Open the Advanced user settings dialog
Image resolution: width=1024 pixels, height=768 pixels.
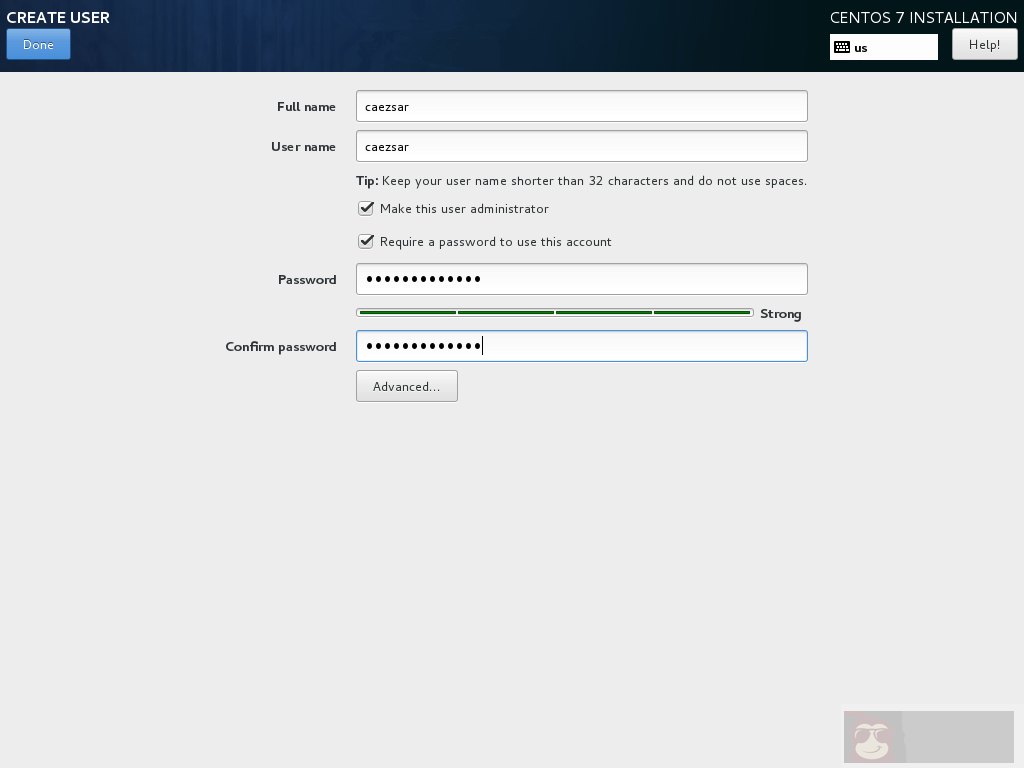click(x=406, y=386)
